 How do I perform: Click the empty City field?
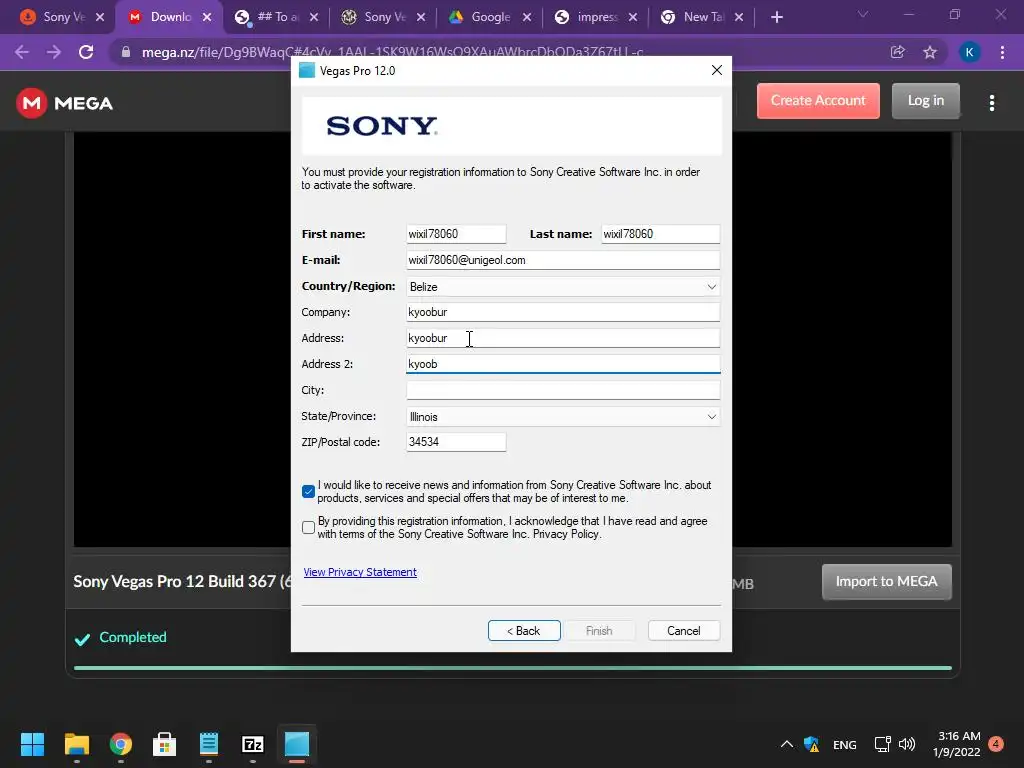click(x=563, y=390)
